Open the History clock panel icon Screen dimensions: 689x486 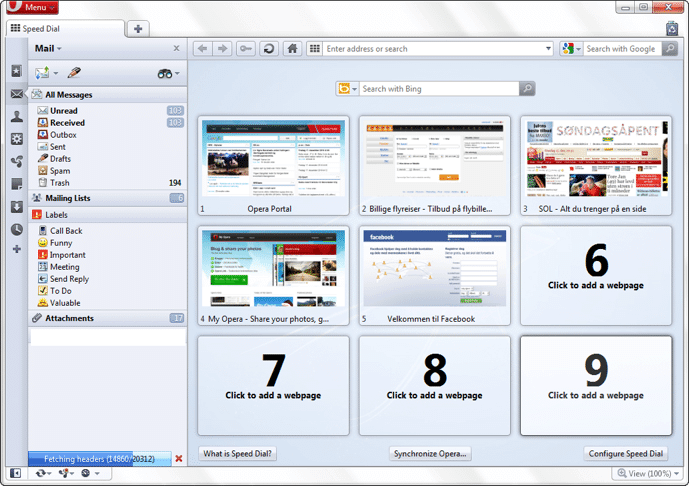point(17,229)
